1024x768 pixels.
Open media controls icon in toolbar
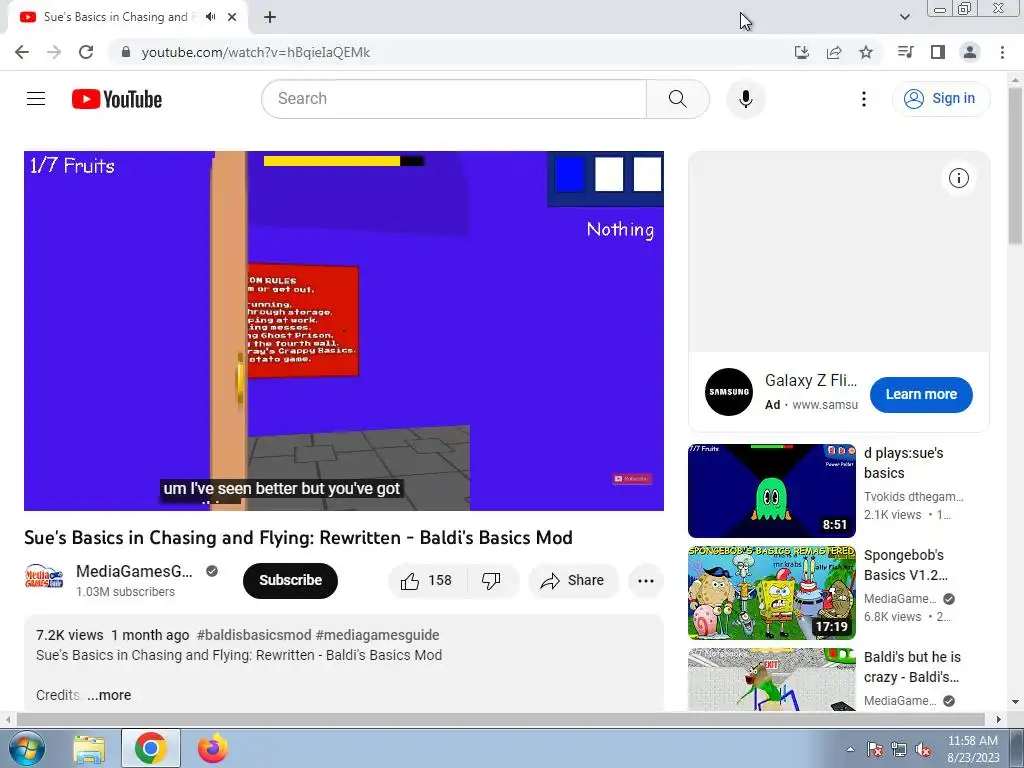(x=905, y=52)
